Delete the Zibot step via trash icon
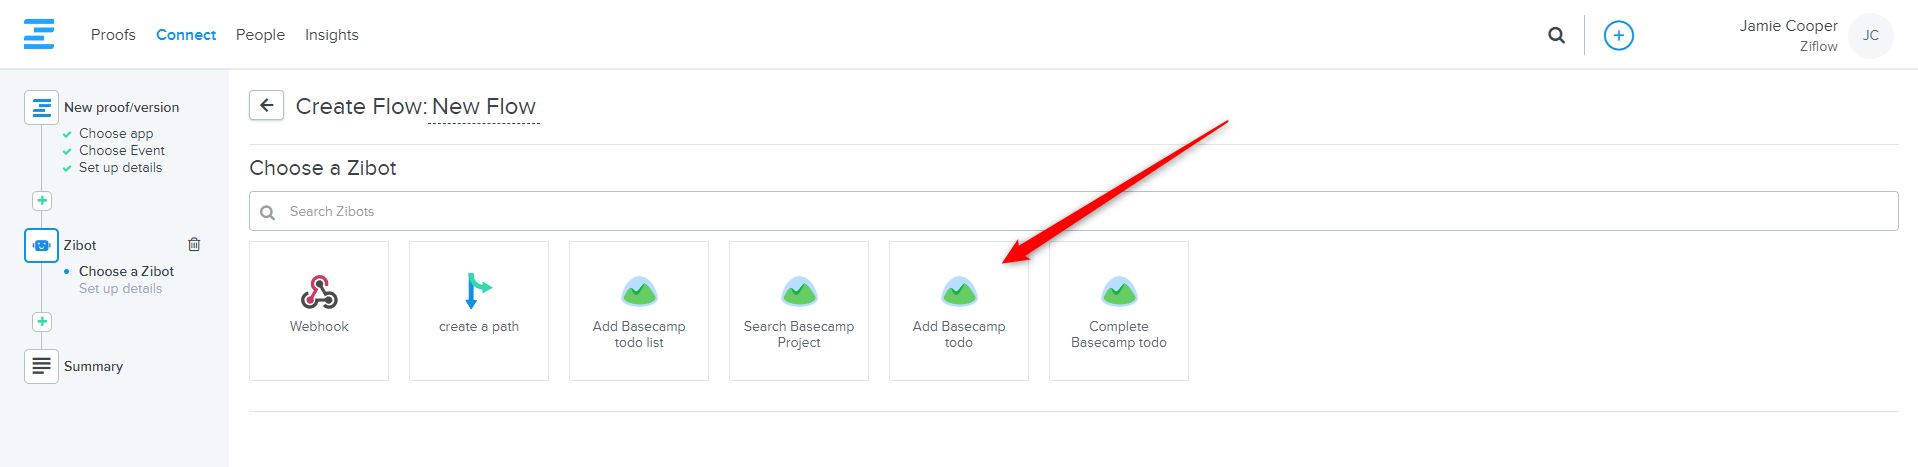The image size is (1918, 467). [194, 244]
